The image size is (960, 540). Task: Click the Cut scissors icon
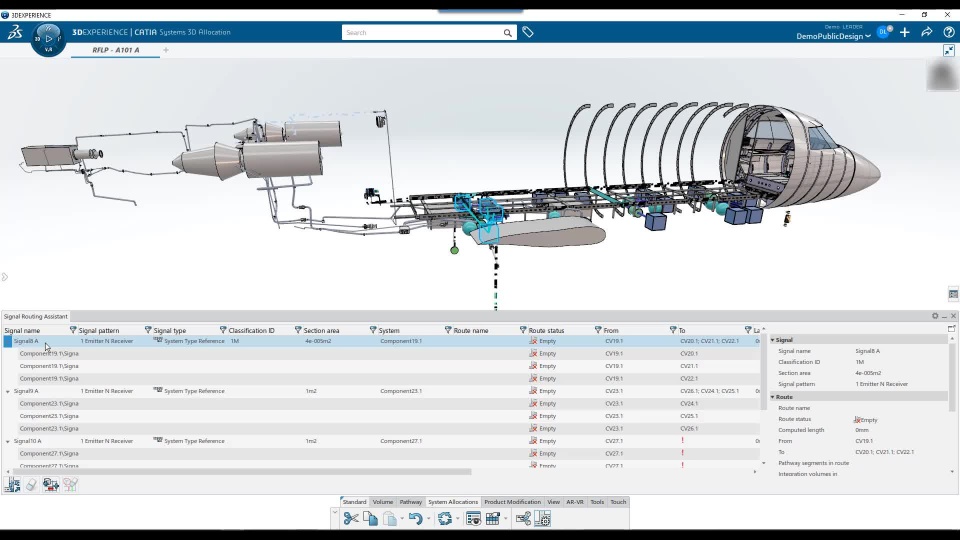click(x=351, y=519)
